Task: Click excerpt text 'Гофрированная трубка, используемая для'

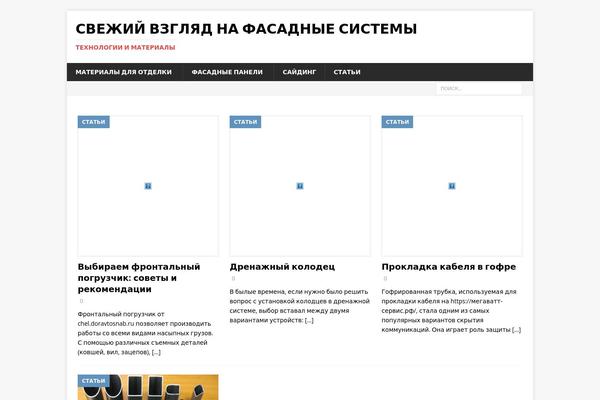Action: [x=449, y=292]
